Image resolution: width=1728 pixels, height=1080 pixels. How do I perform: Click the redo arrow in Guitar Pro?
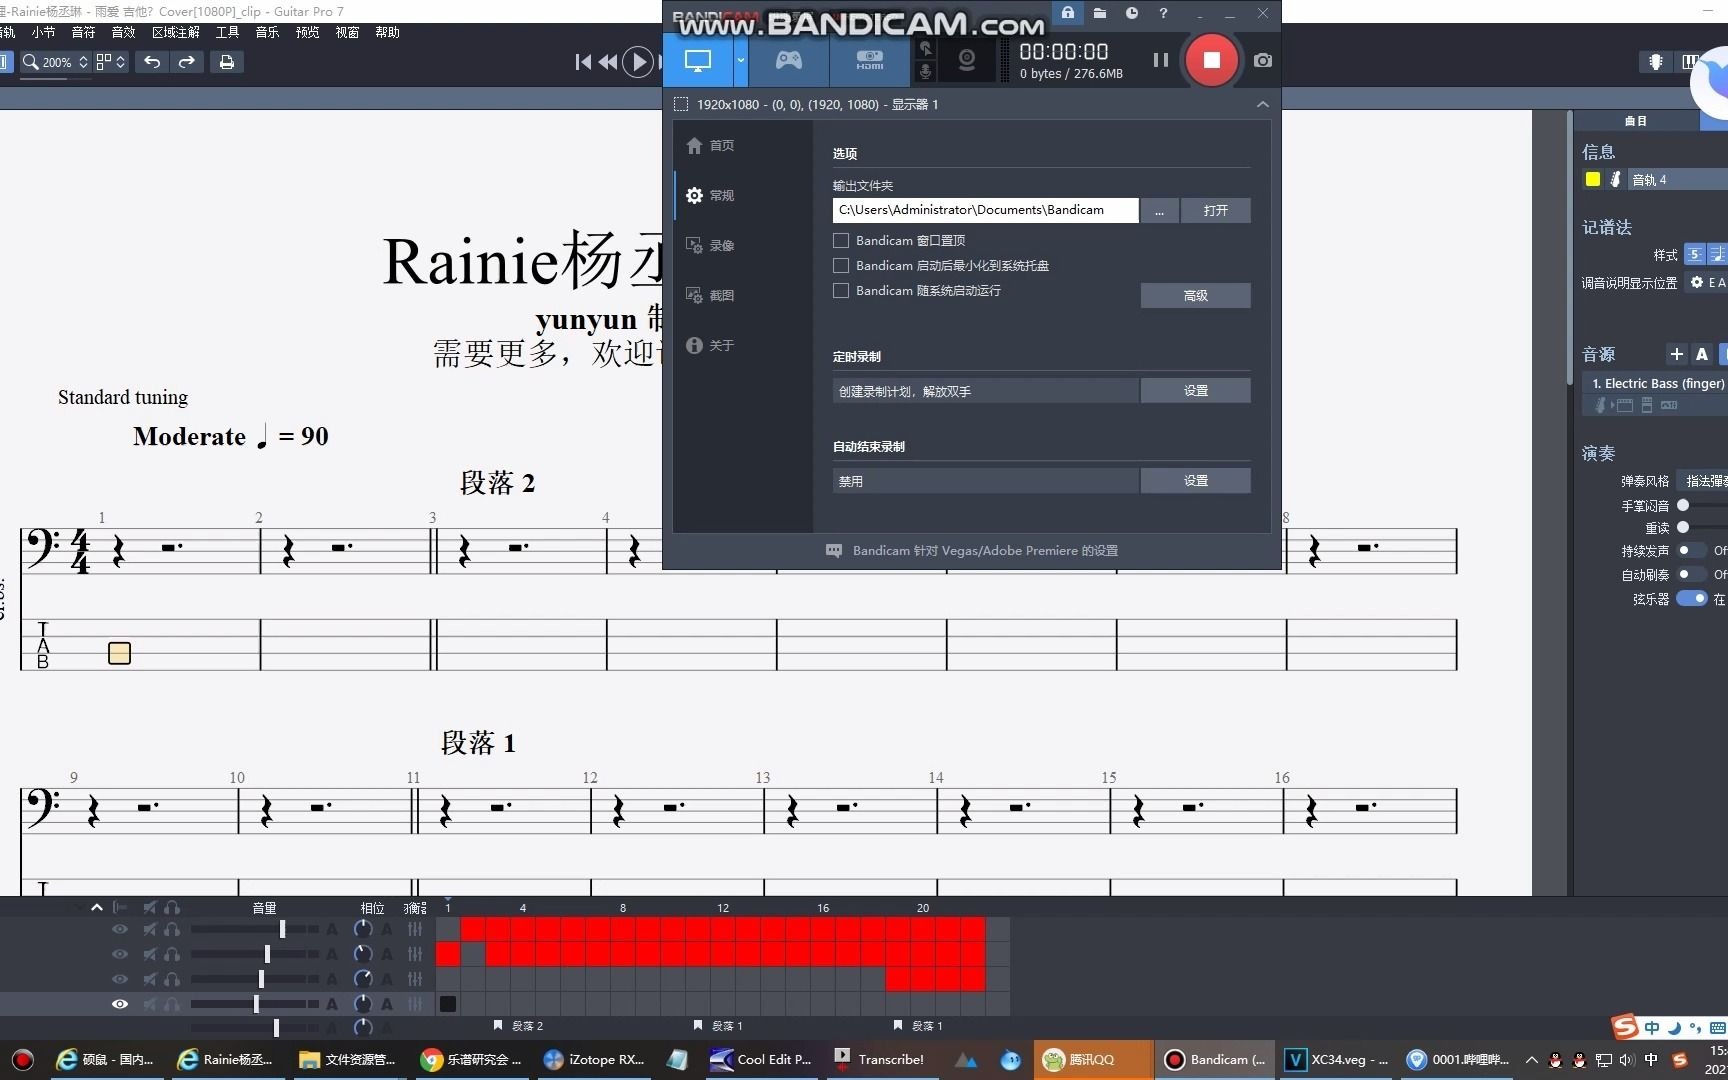[187, 62]
